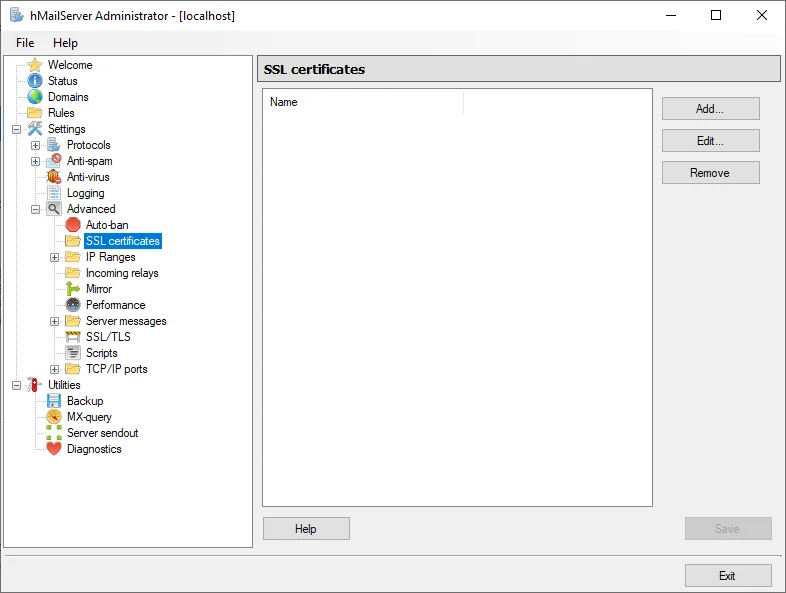Open Diagnostics under Utilities
This screenshot has width=786, height=593.
(x=94, y=449)
